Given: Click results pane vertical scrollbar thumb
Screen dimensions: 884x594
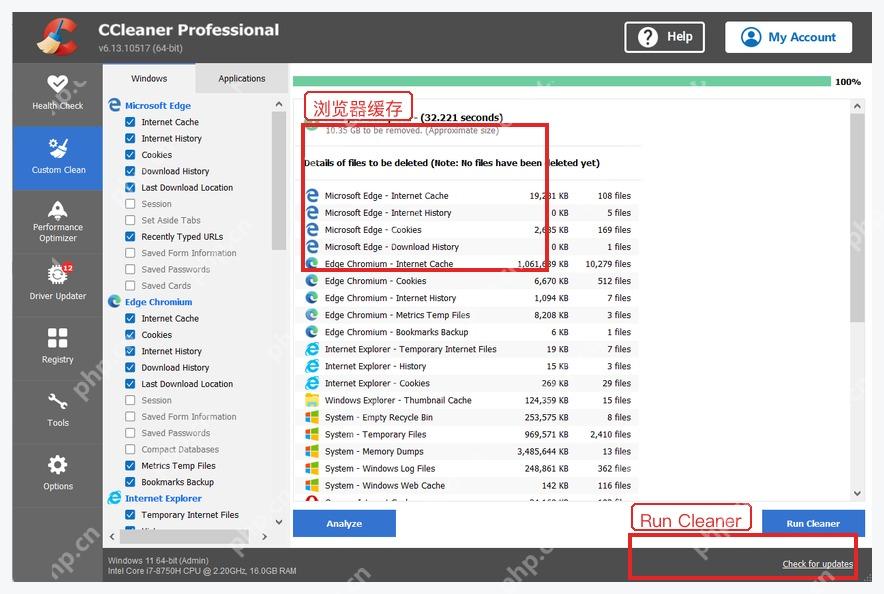Looking at the screenshot, I should tap(857, 218).
